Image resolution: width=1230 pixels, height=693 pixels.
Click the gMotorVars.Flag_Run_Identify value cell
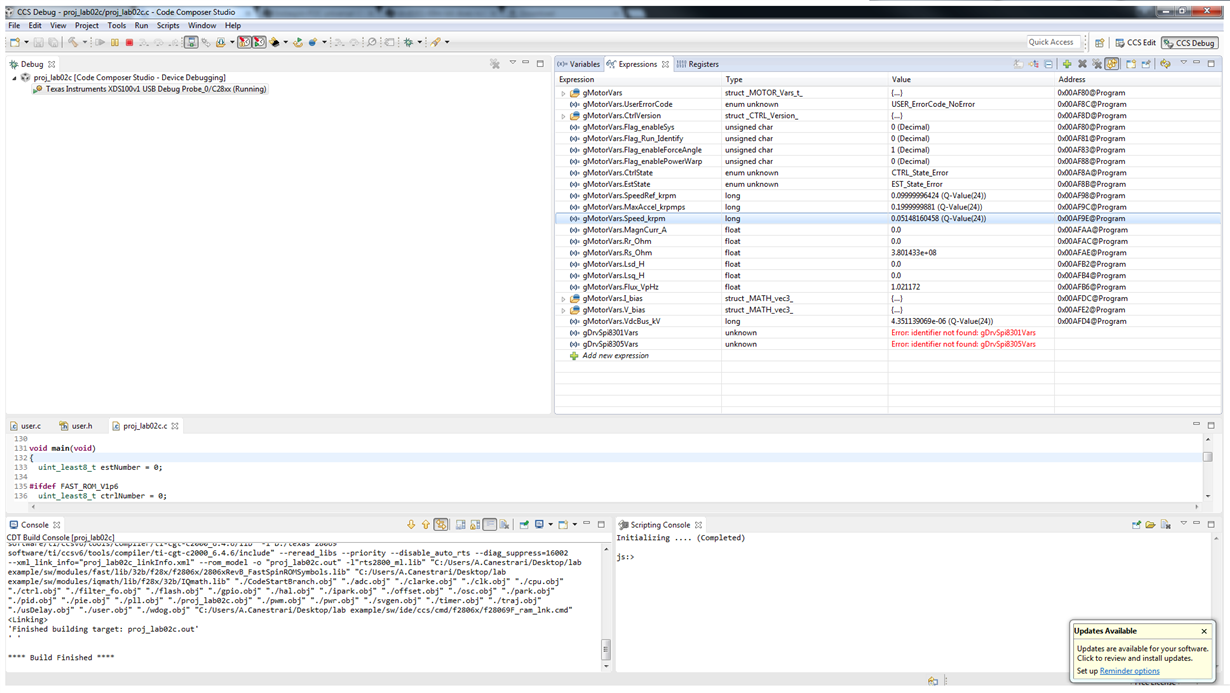tap(970, 139)
